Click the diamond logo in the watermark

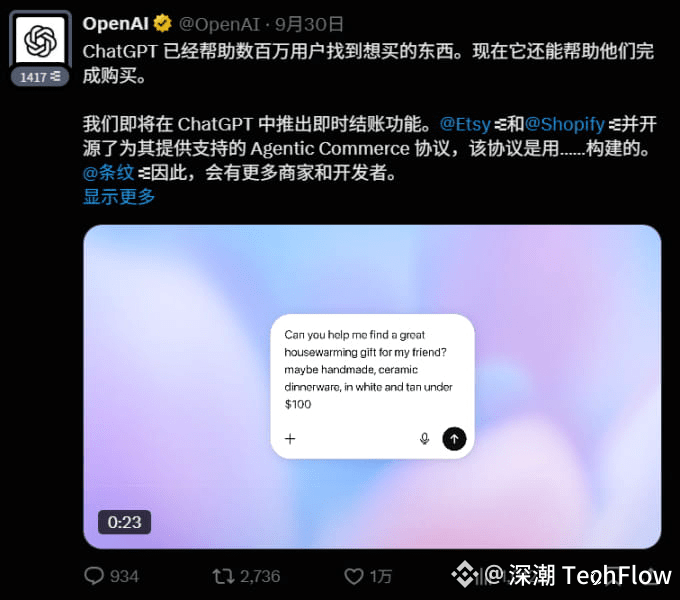(465, 574)
